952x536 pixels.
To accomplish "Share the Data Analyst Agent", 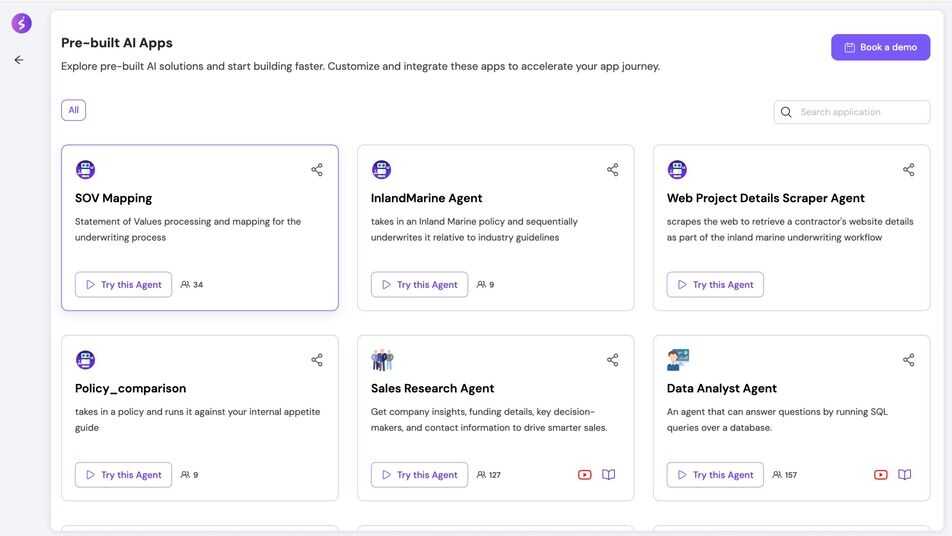I will tap(909, 360).
